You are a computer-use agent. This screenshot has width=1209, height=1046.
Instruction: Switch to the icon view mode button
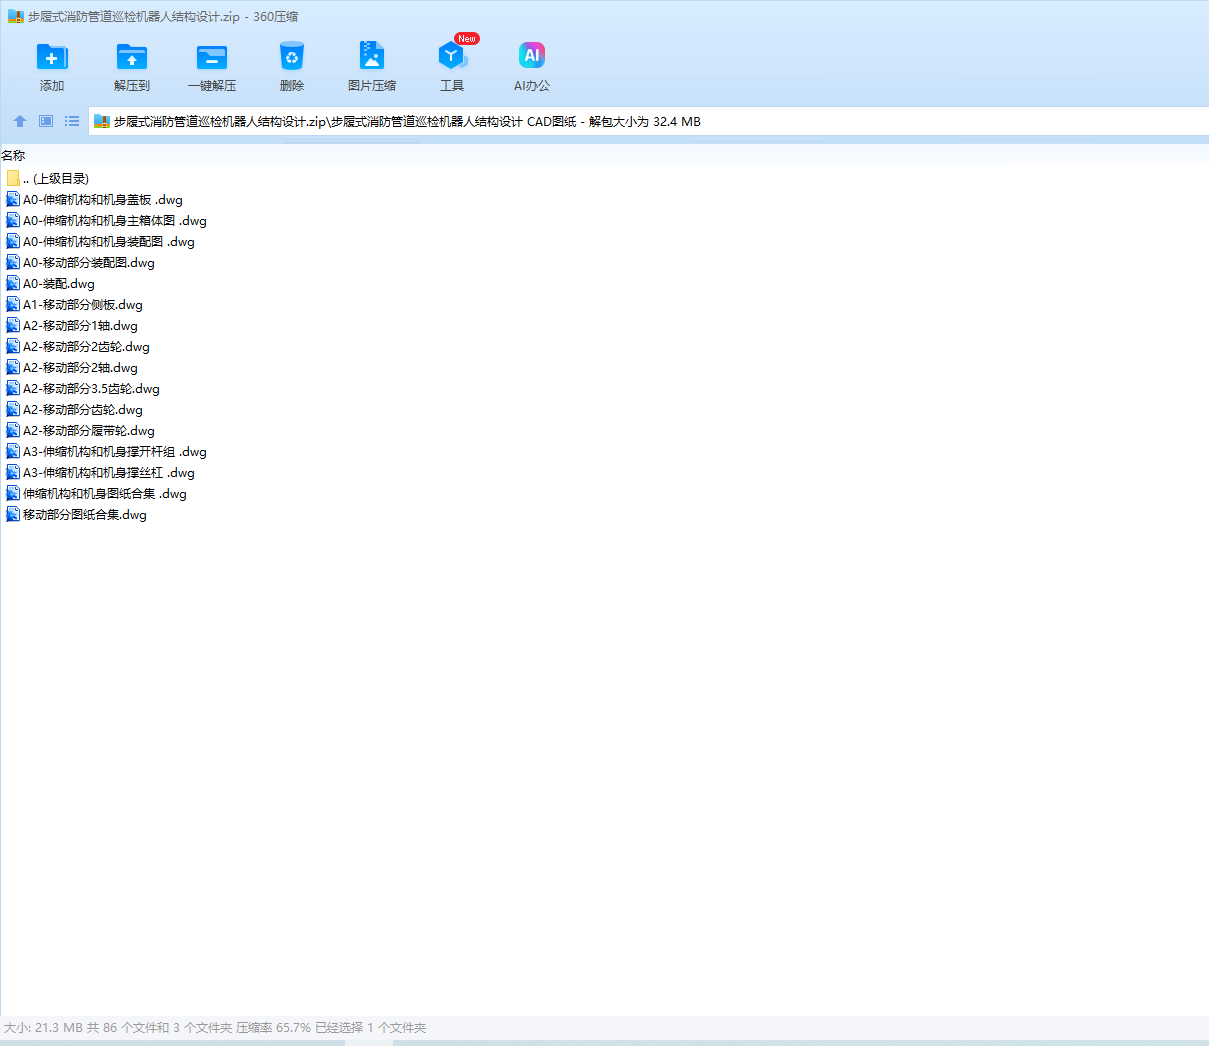(46, 121)
